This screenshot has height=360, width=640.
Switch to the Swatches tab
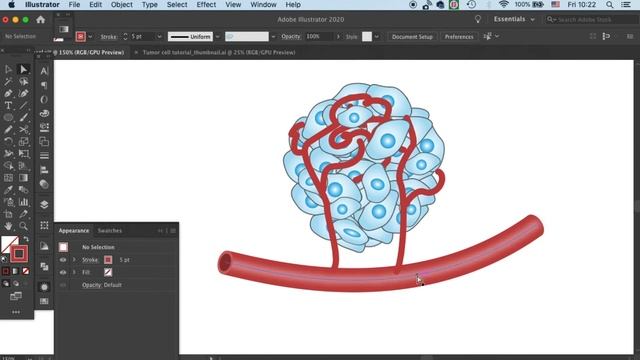pyautogui.click(x=109, y=231)
